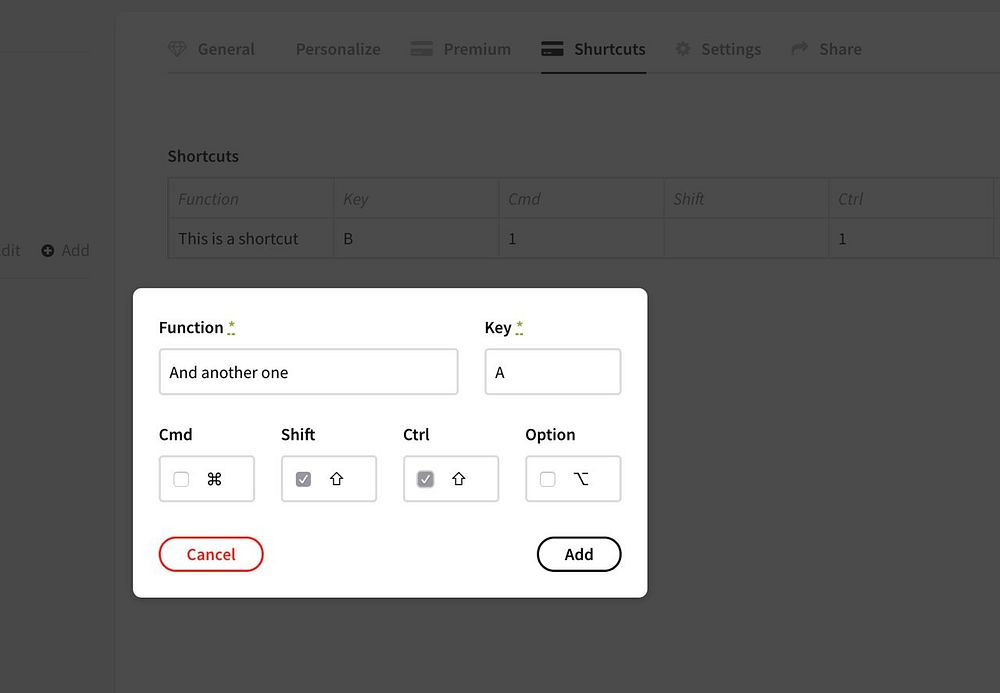Click the diamond icon beside General
Viewport: 1000px width, 693px height.
177,49
